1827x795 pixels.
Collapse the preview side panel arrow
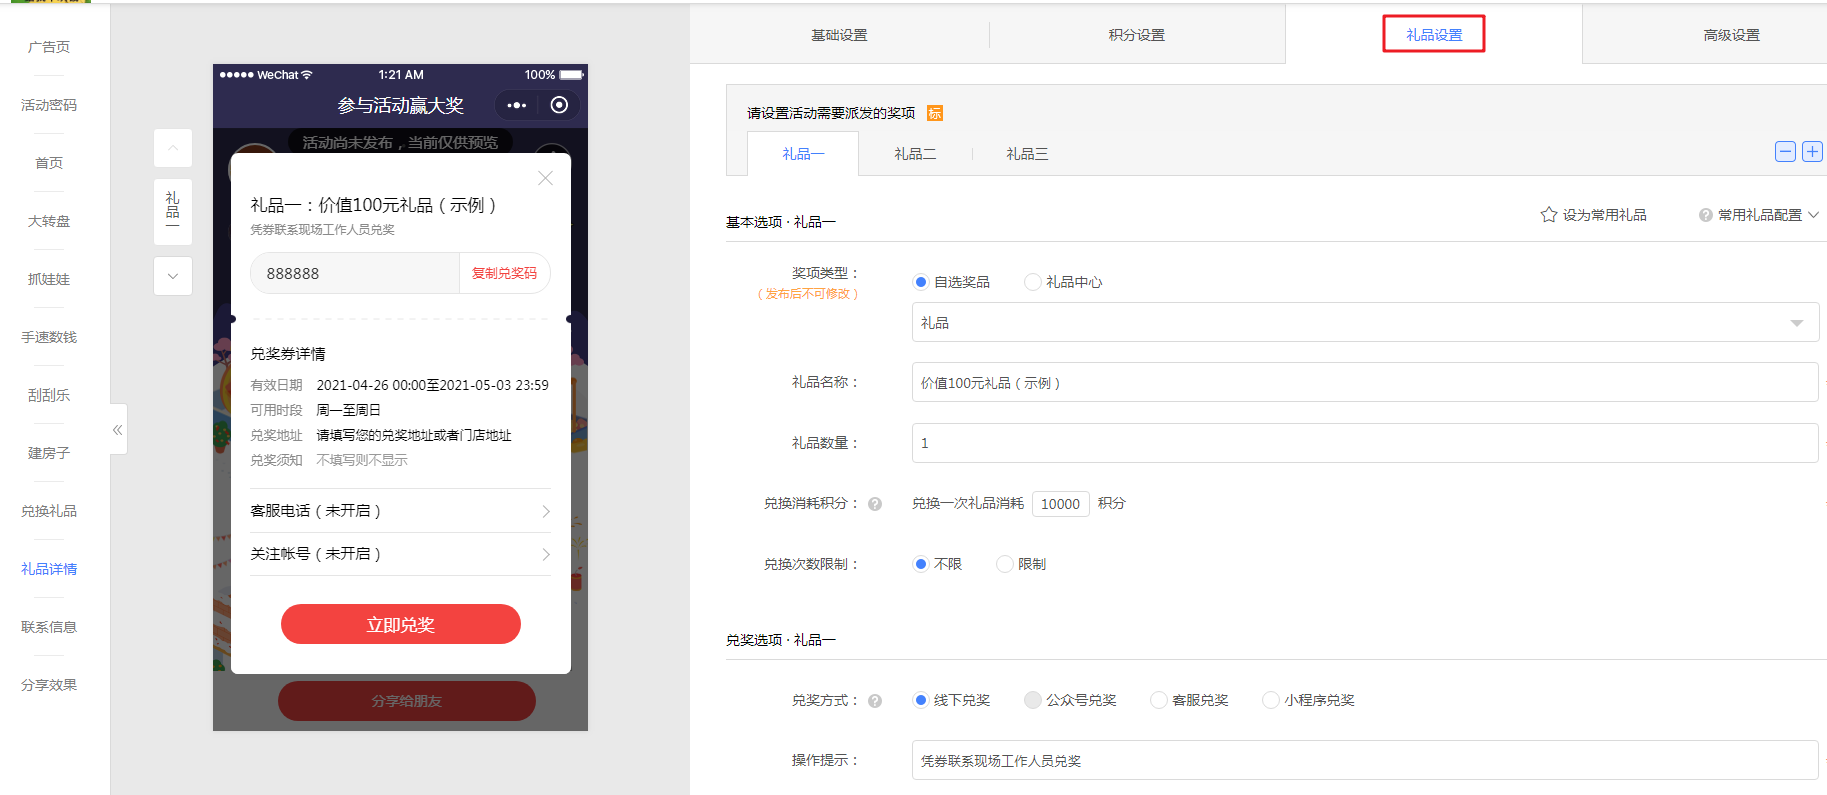point(118,429)
